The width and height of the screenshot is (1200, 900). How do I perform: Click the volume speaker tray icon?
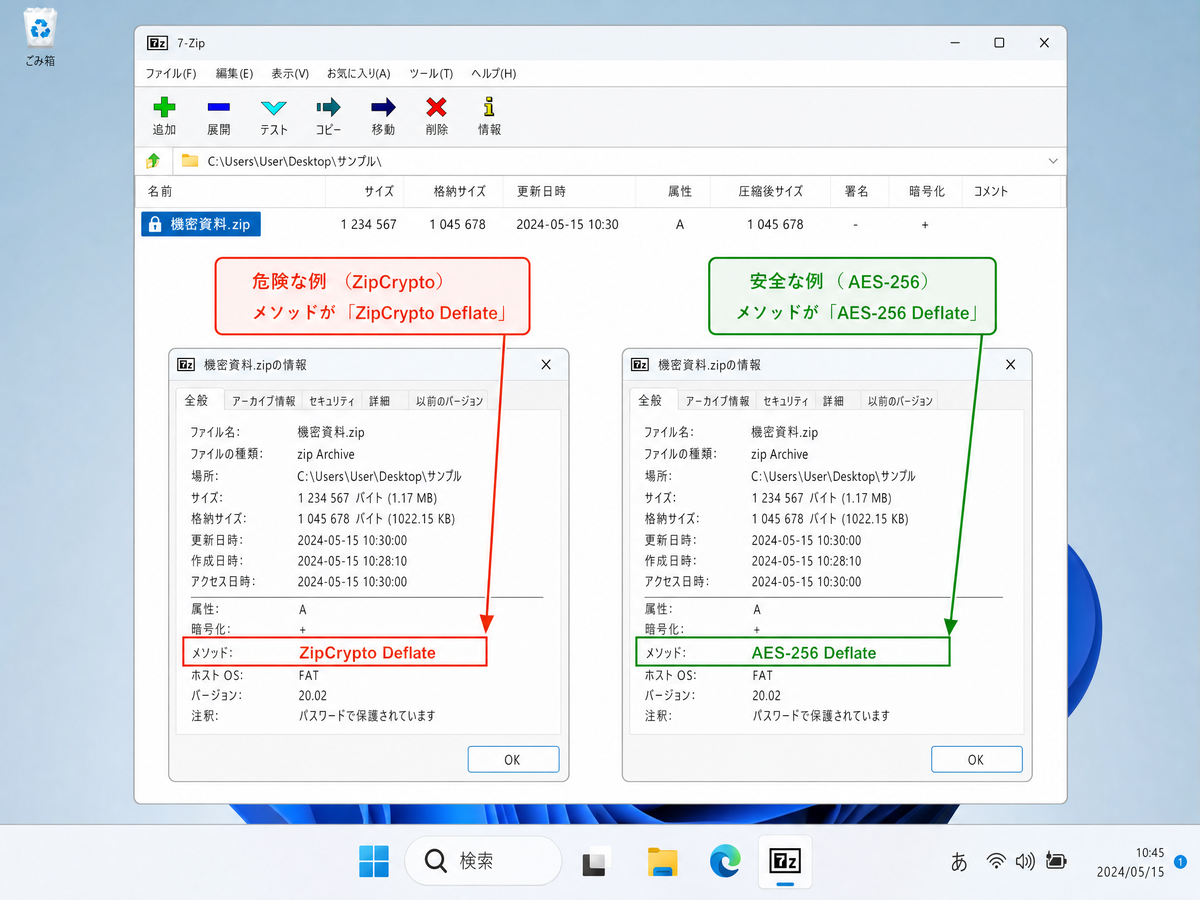tap(1025, 861)
